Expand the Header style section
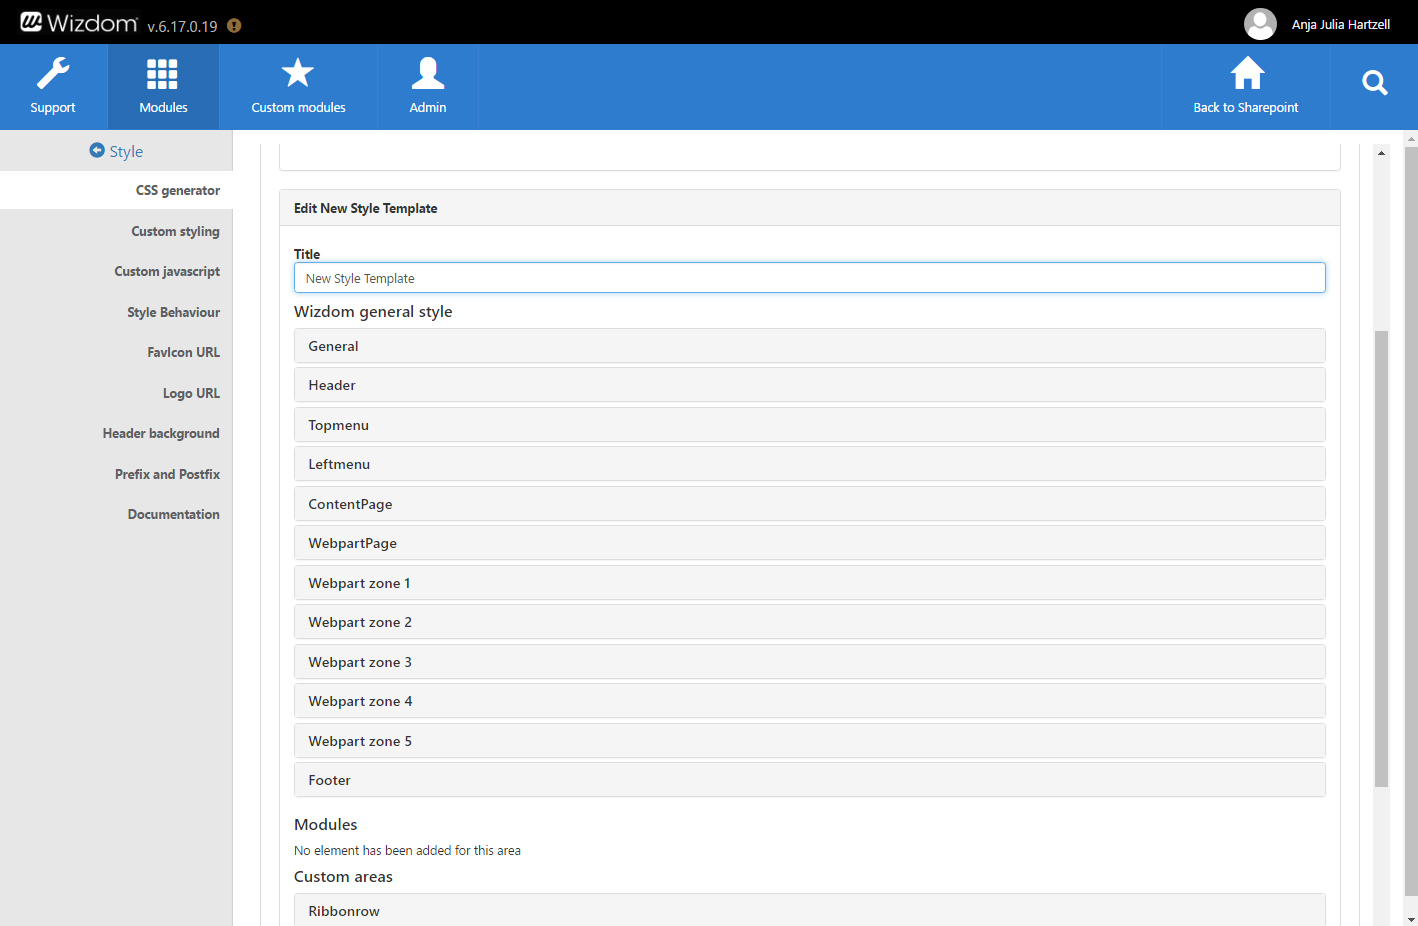The image size is (1418, 926). point(809,385)
